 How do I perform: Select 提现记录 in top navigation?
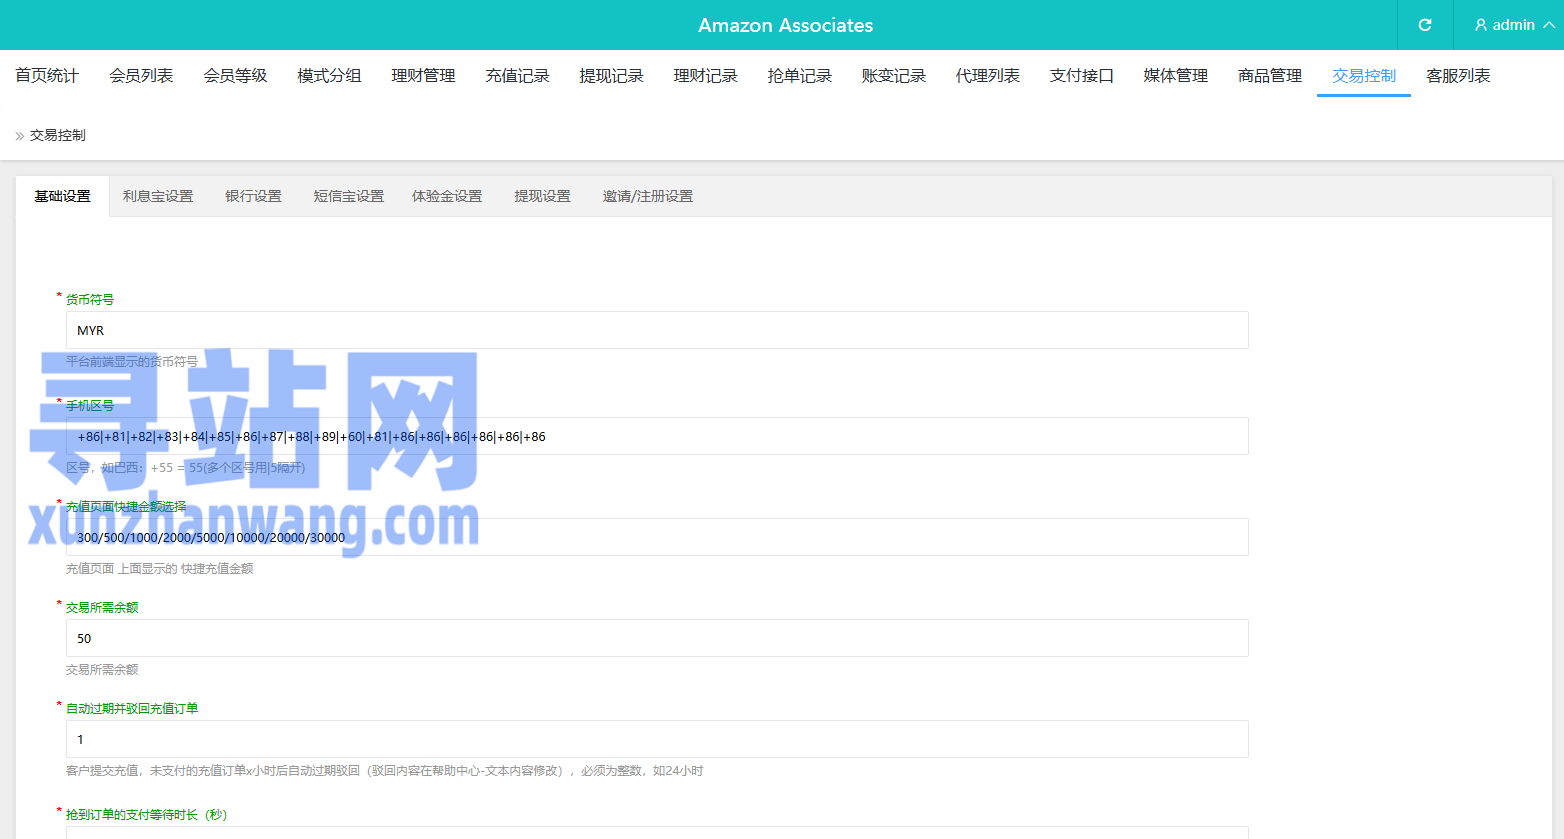point(611,76)
